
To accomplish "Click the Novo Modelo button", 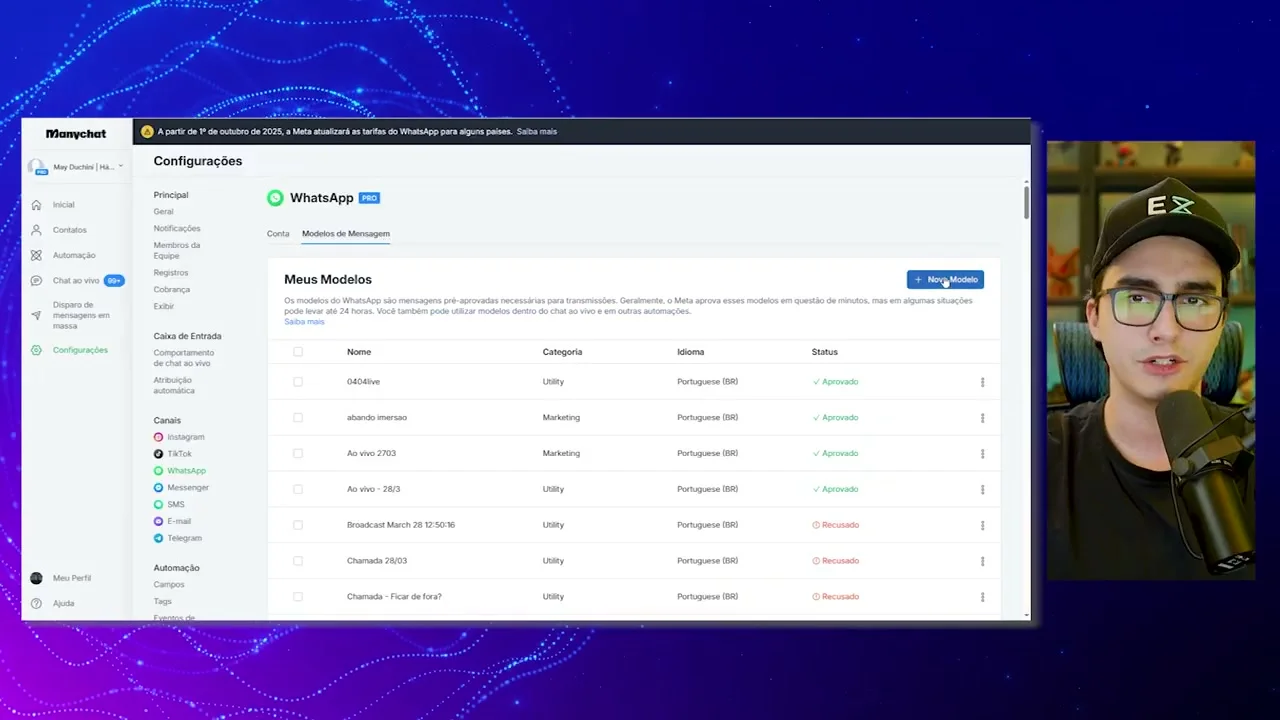I will pyautogui.click(x=945, y=280).
